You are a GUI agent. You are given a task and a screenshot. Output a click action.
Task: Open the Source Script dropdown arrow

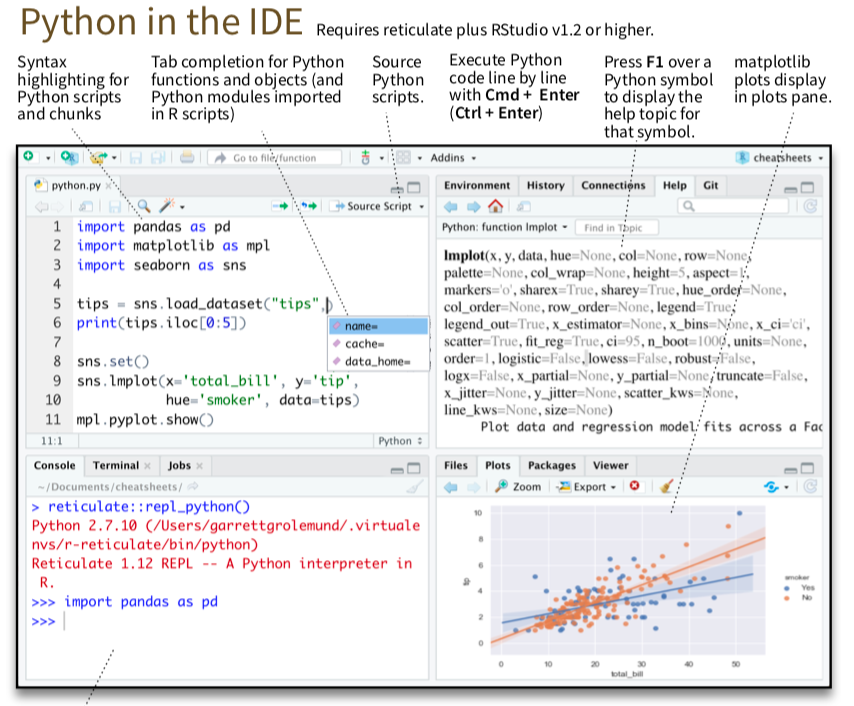click(x=422, y=207)
